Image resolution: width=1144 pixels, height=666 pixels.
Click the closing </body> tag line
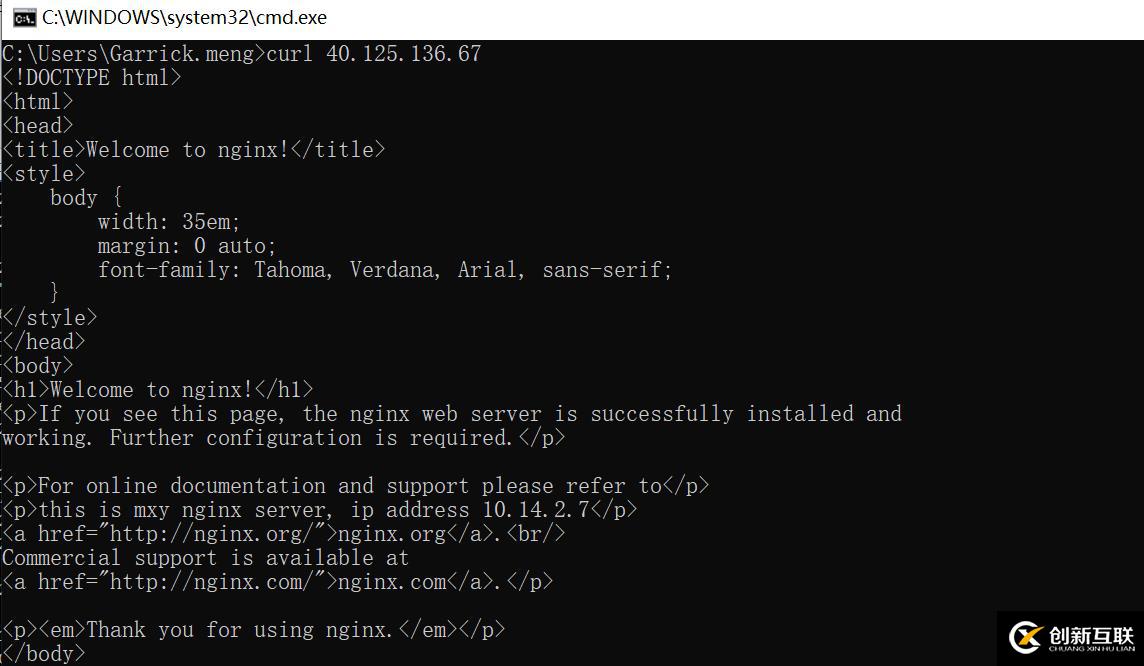pyautogui.click(x=44, y=654)
